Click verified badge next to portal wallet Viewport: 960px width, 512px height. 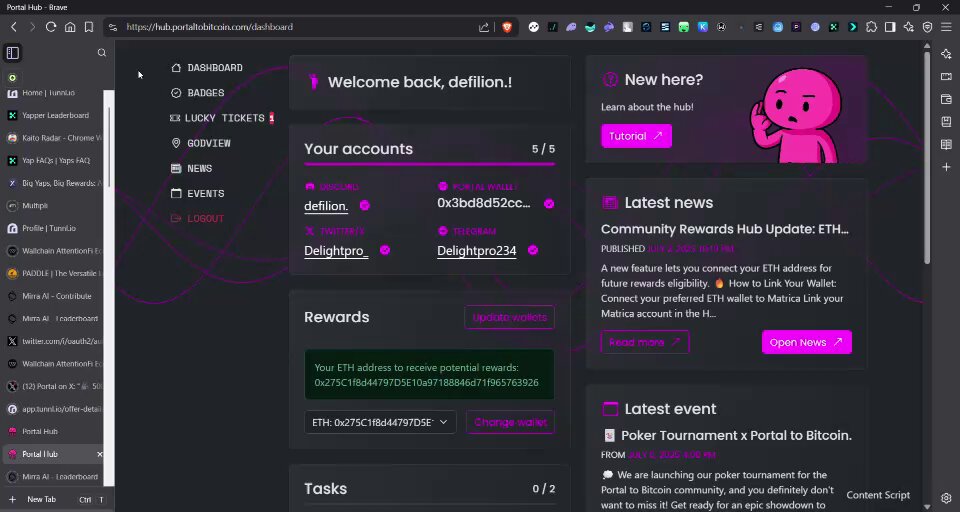[549, 204]
